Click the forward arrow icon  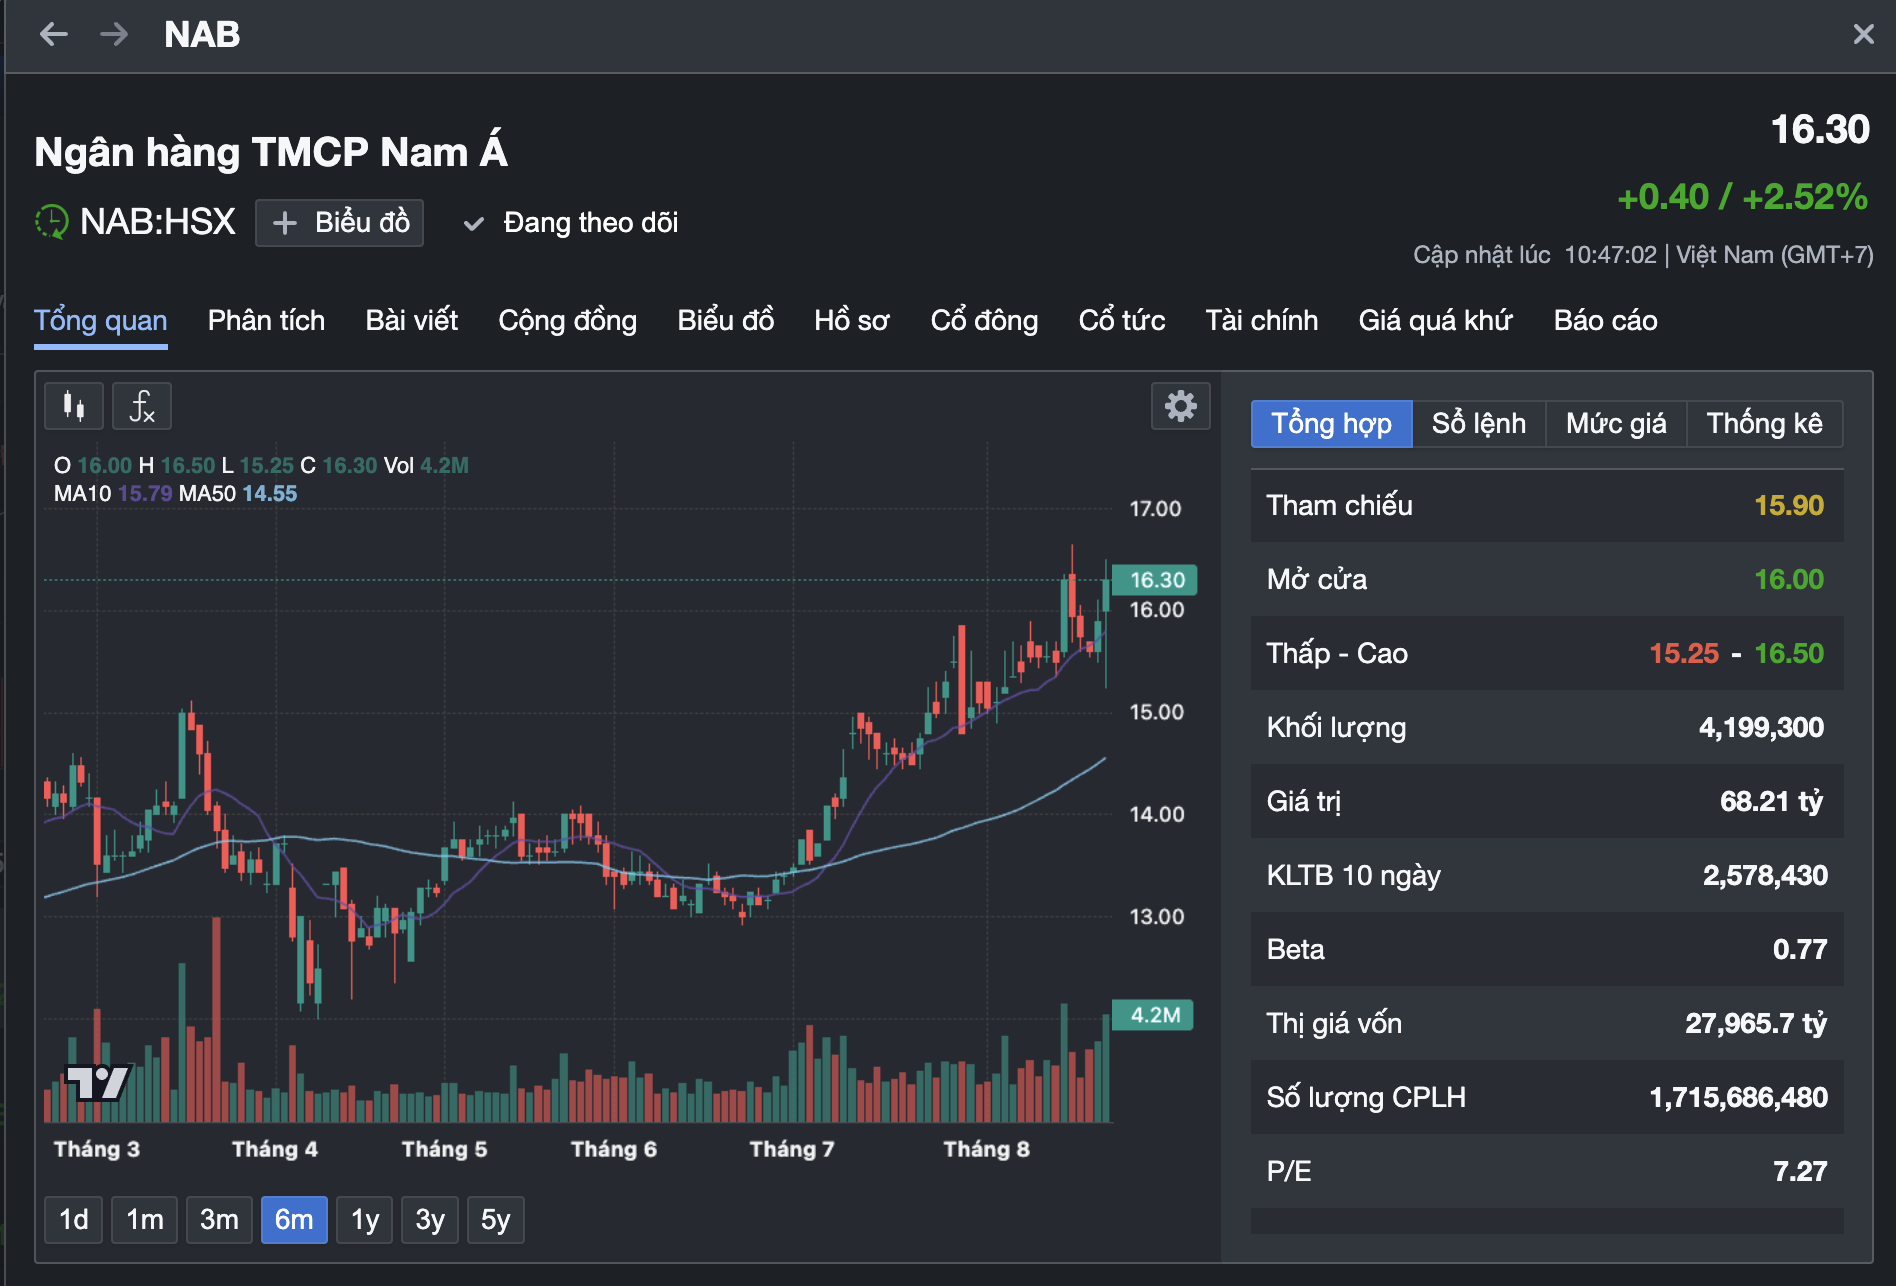point(114,35)
